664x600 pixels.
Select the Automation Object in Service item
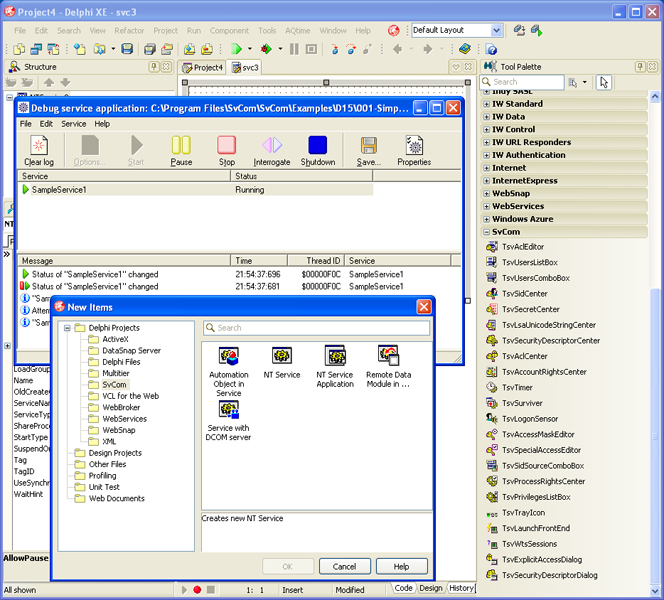click(229, 372)
